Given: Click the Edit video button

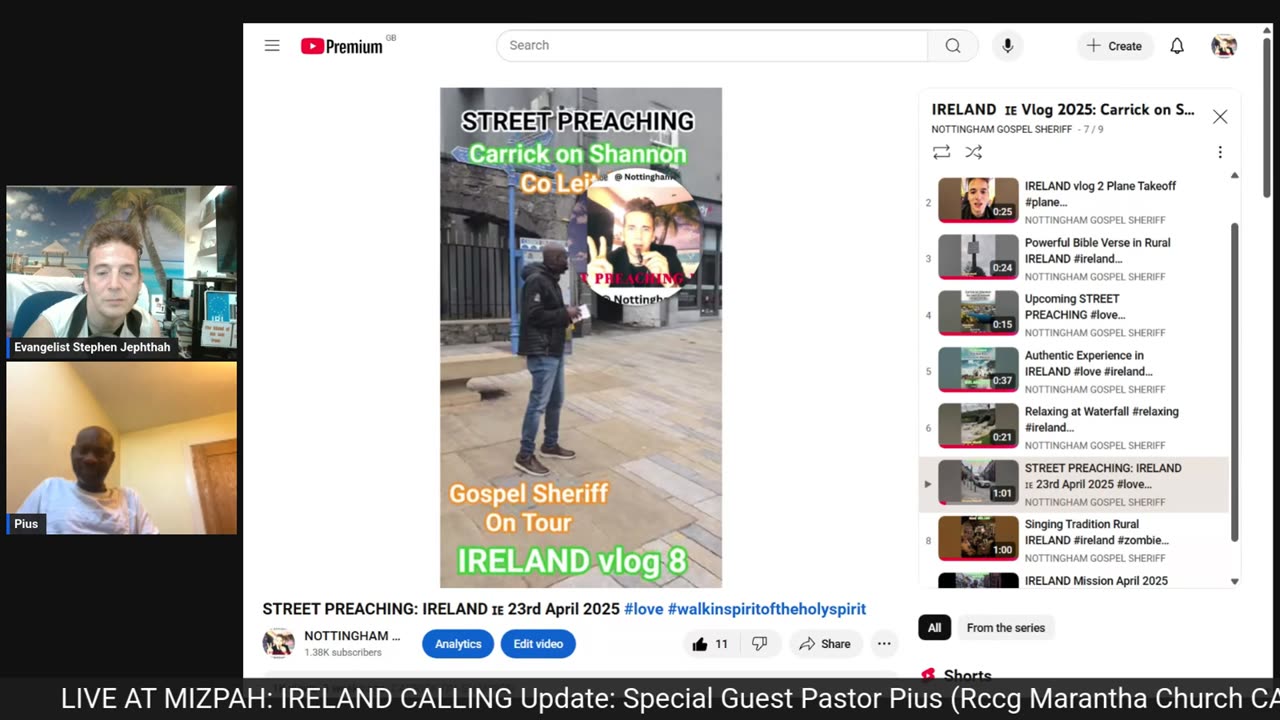Looking at the screenshot, I should coord(538,644).
